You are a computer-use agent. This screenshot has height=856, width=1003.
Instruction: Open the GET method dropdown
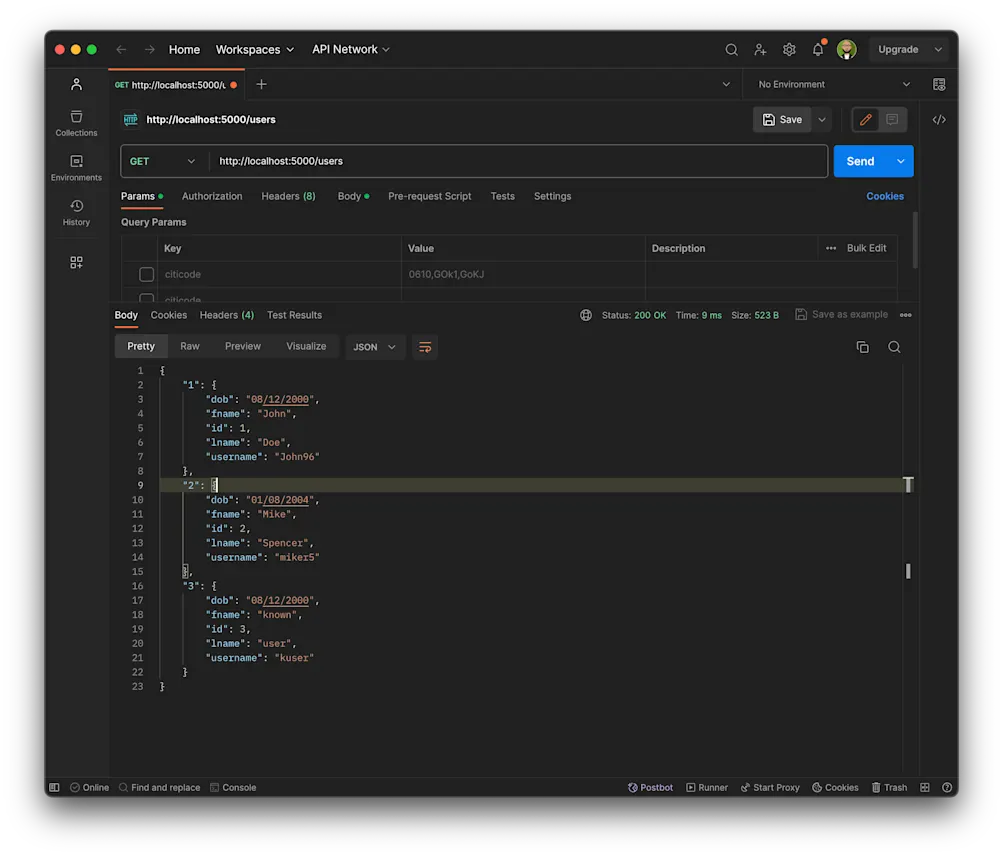click(x=163, y=160)
